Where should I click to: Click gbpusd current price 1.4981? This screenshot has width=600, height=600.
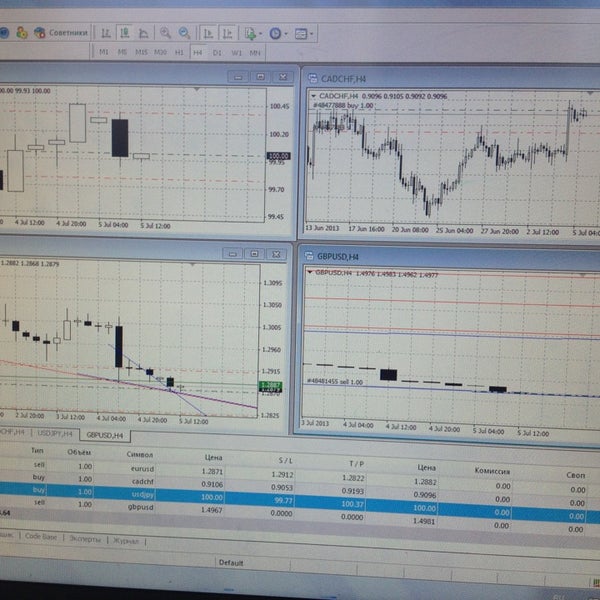tap(424, 521)
